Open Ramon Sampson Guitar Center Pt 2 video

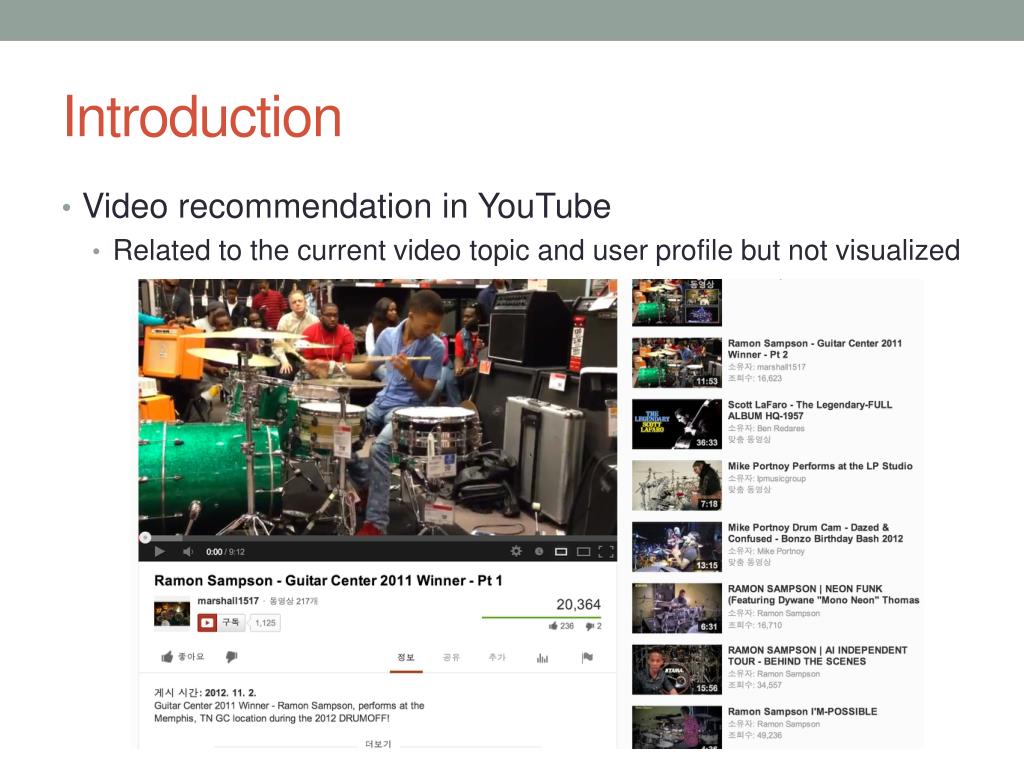coord(815,349)
